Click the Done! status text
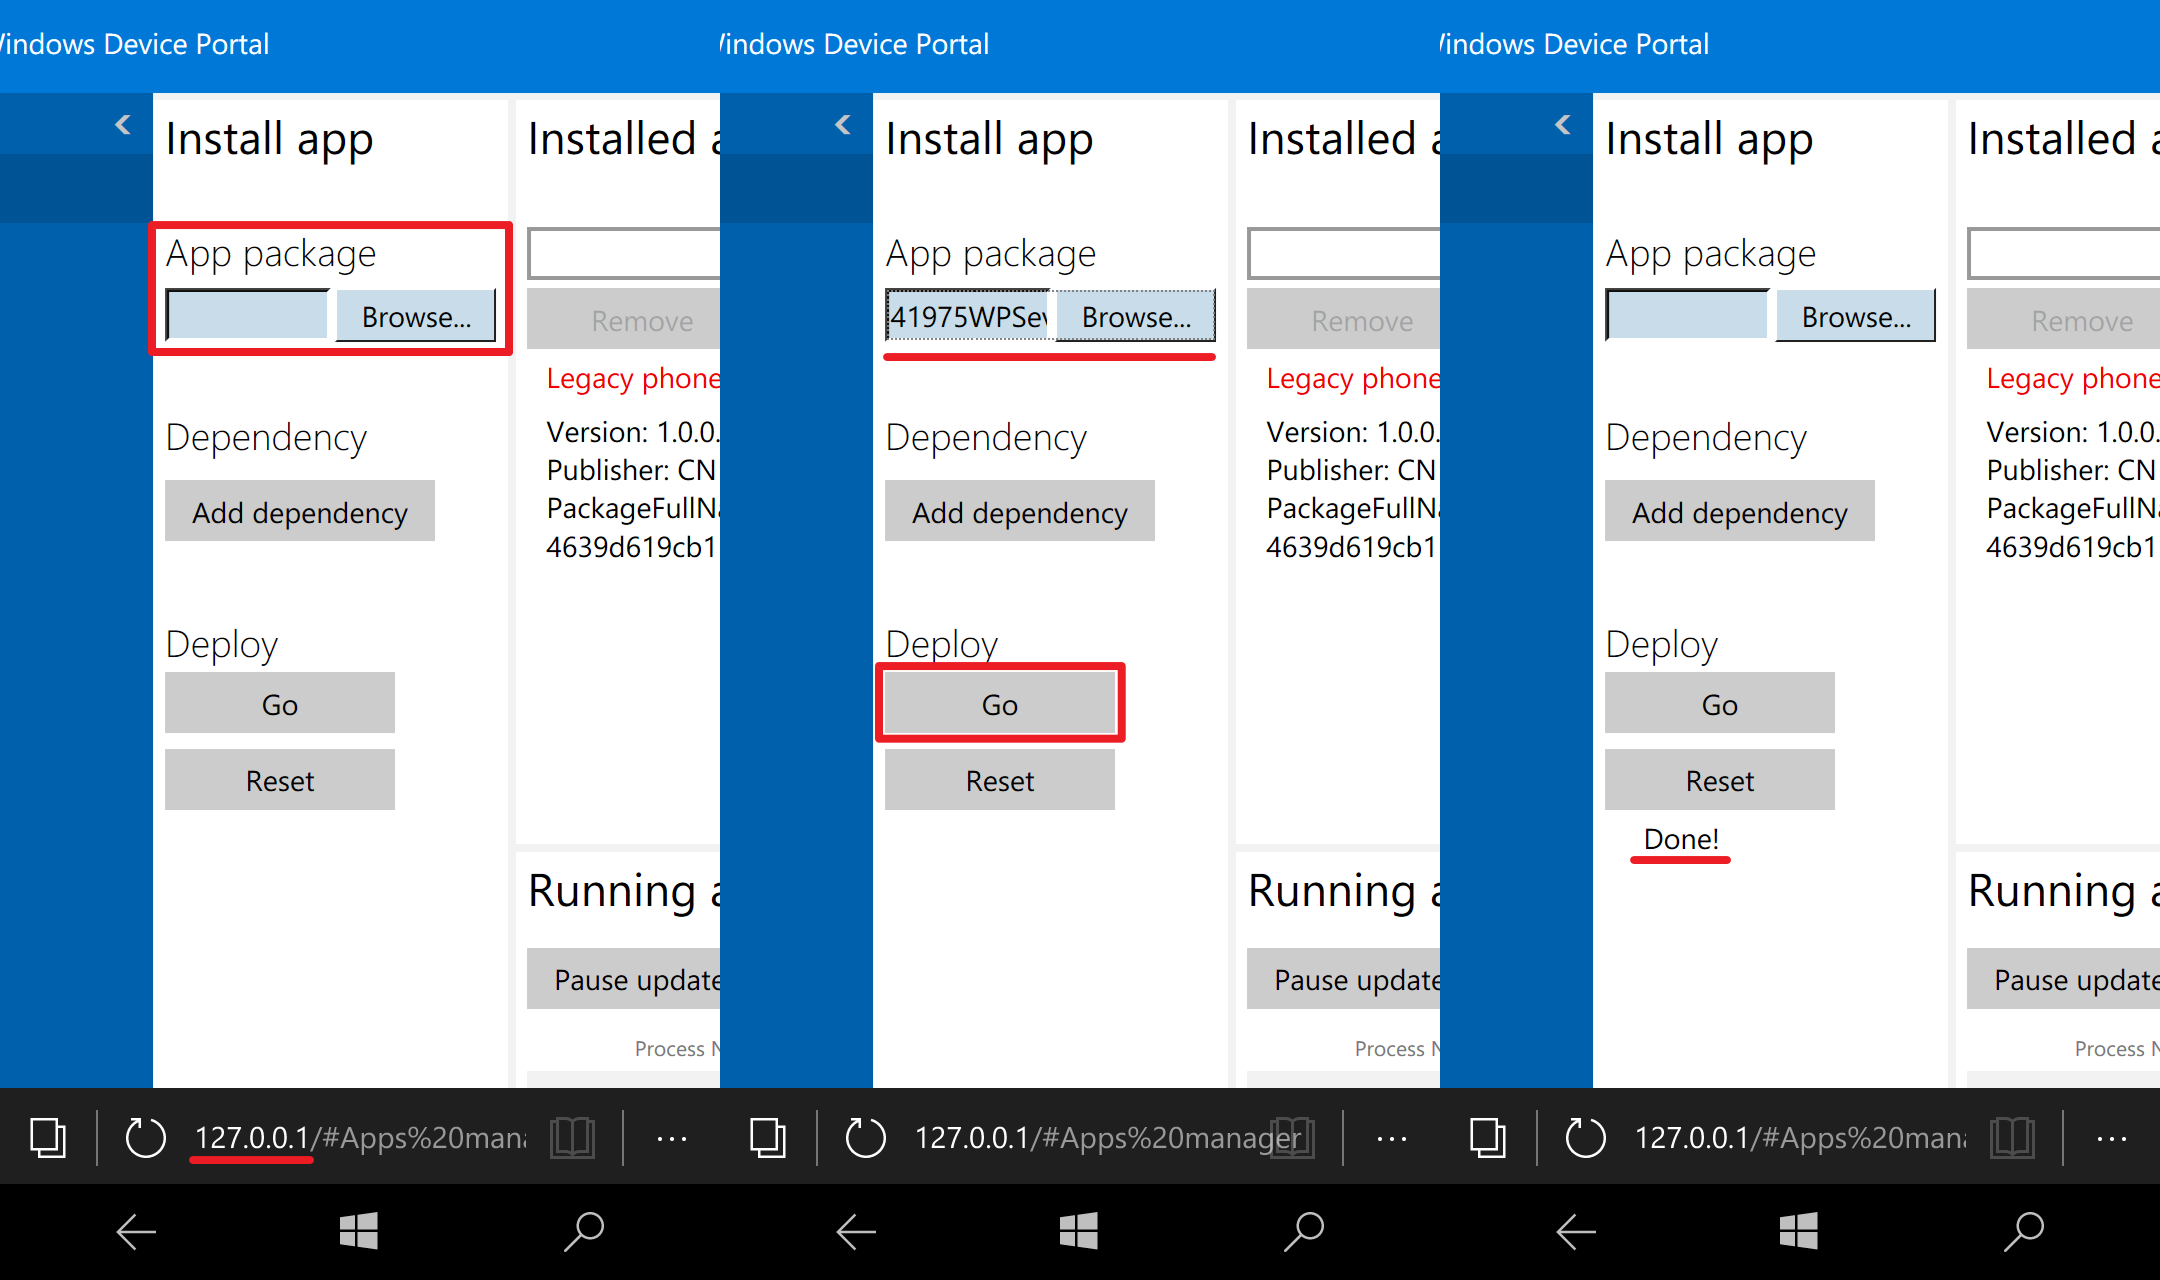2160x1280 pixels. pos(1681,839)
